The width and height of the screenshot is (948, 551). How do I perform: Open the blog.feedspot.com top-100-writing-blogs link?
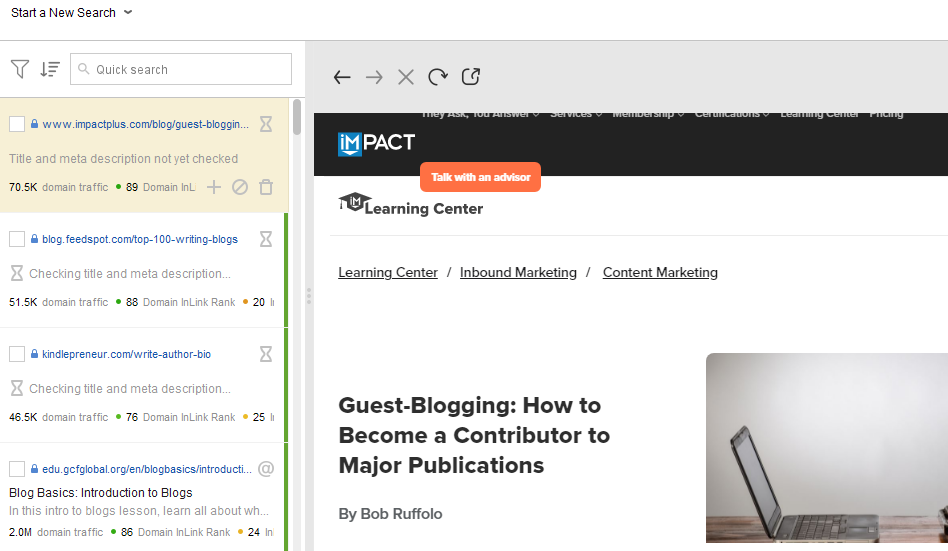point(140,239)
